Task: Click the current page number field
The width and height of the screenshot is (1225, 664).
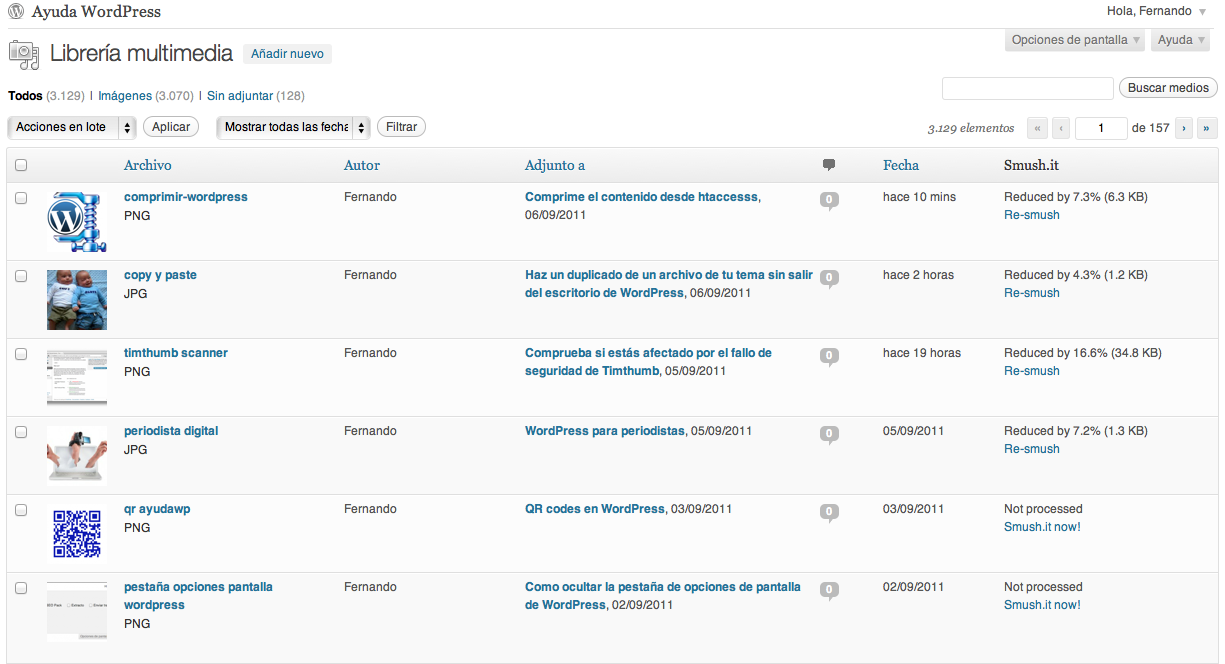Action: (x=1101, y=128)
